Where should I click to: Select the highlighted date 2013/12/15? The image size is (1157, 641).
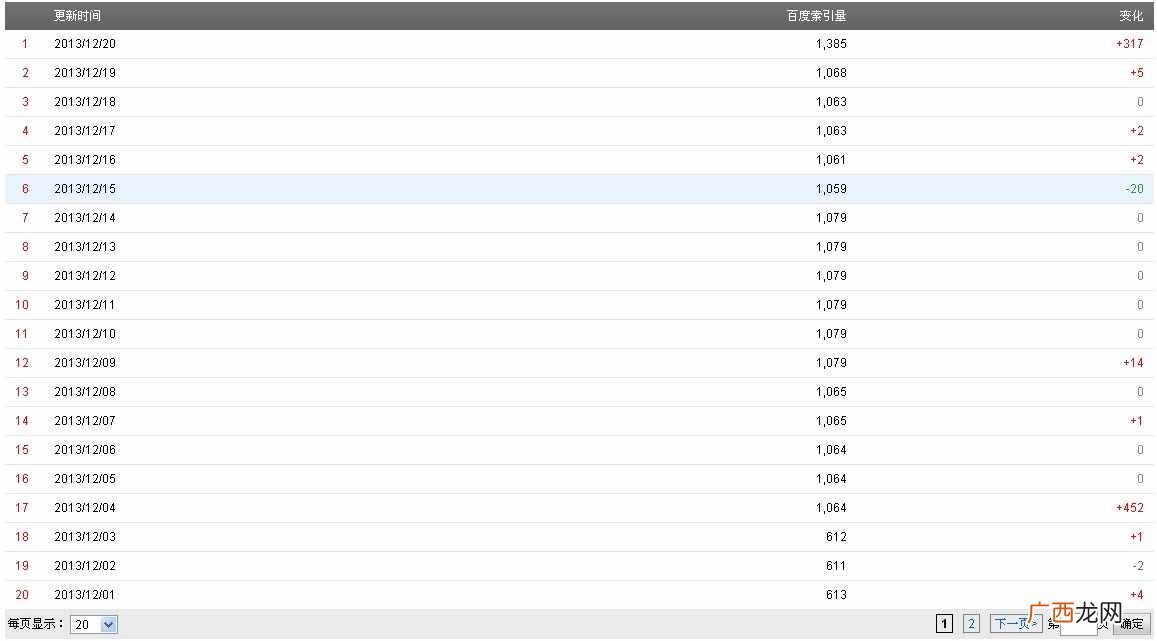(x=85, y=189)
